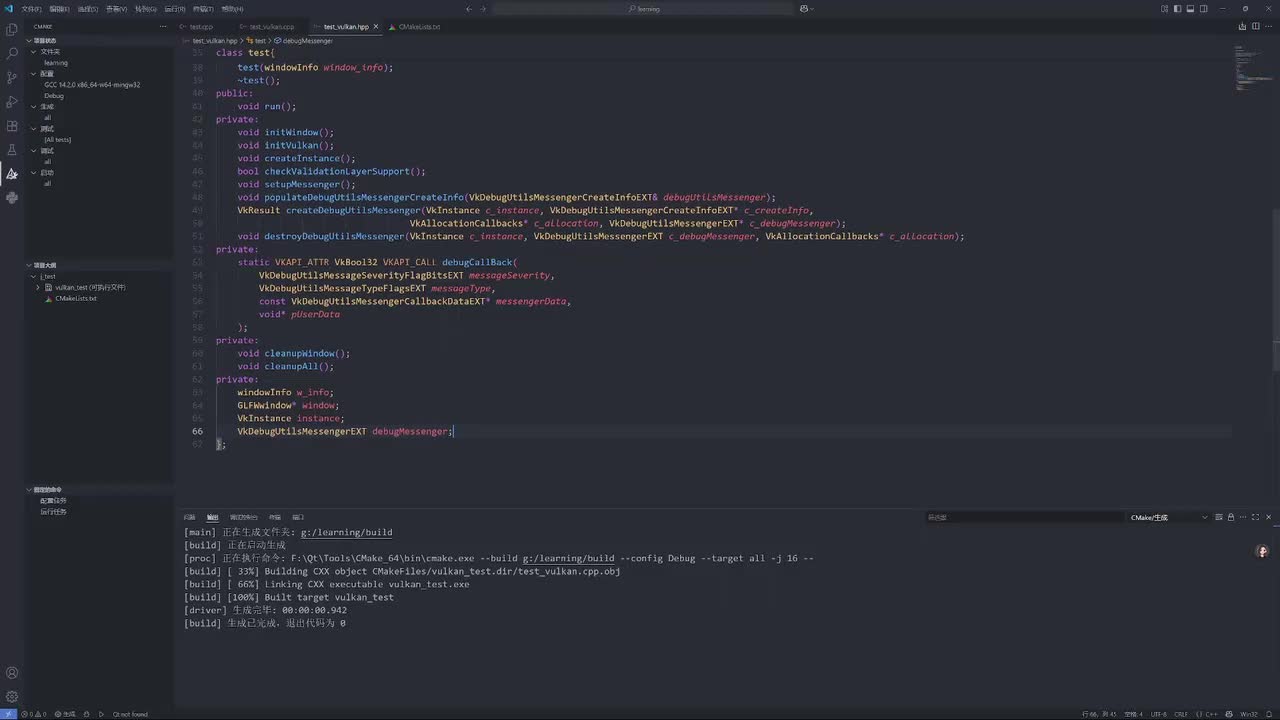Viewport: 1280px width, 720px height.
Task: Switch to the test_vulkan.cpp tab
Action: click(x=271, y=27)
